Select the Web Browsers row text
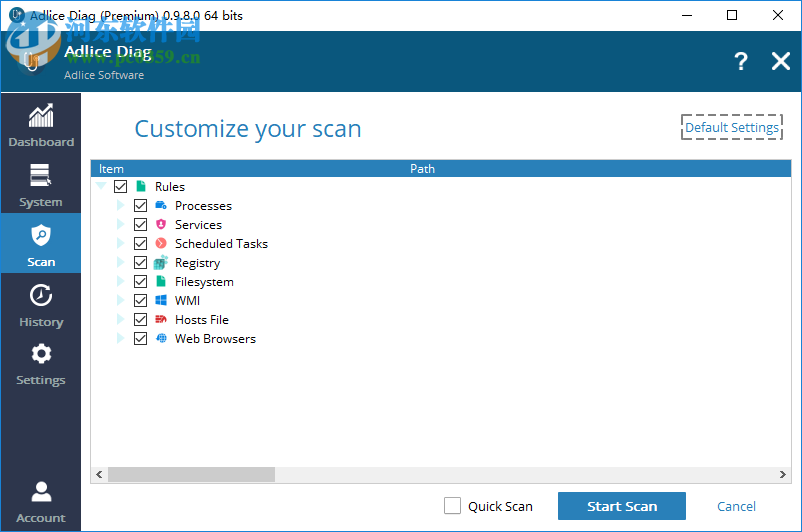 point(215,339)
